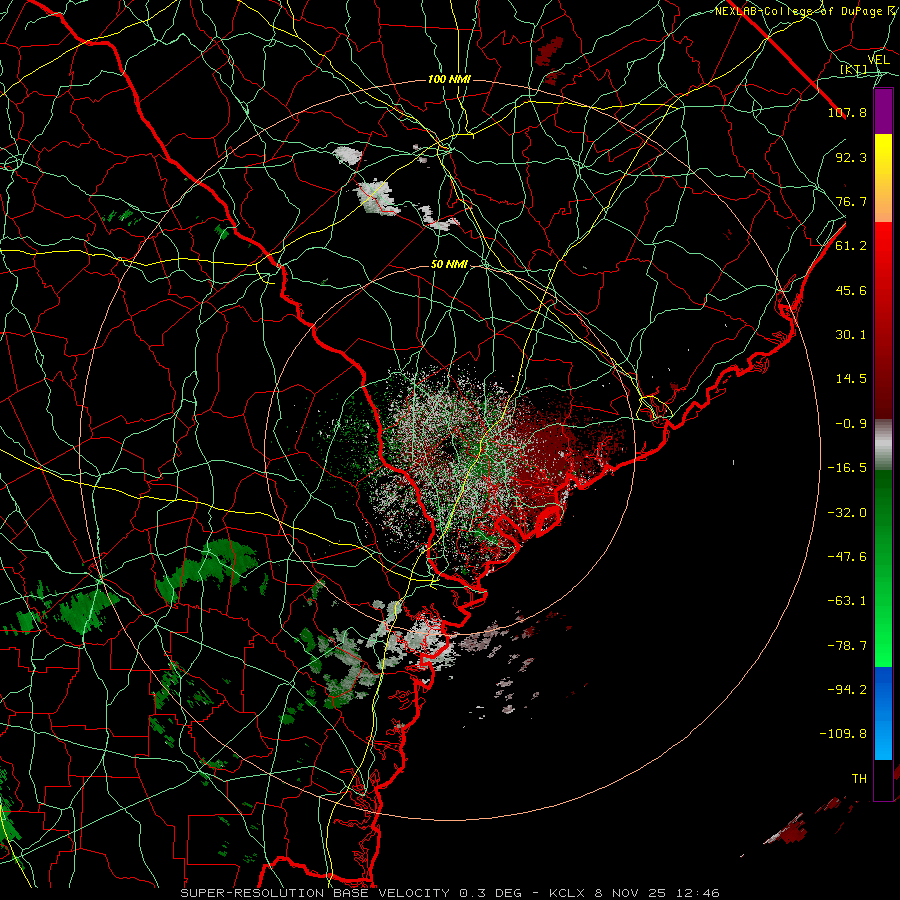The image size is (900, 900).
Task: Click the Super-Resolution Base Velocity caption
Action: [449, 893]
